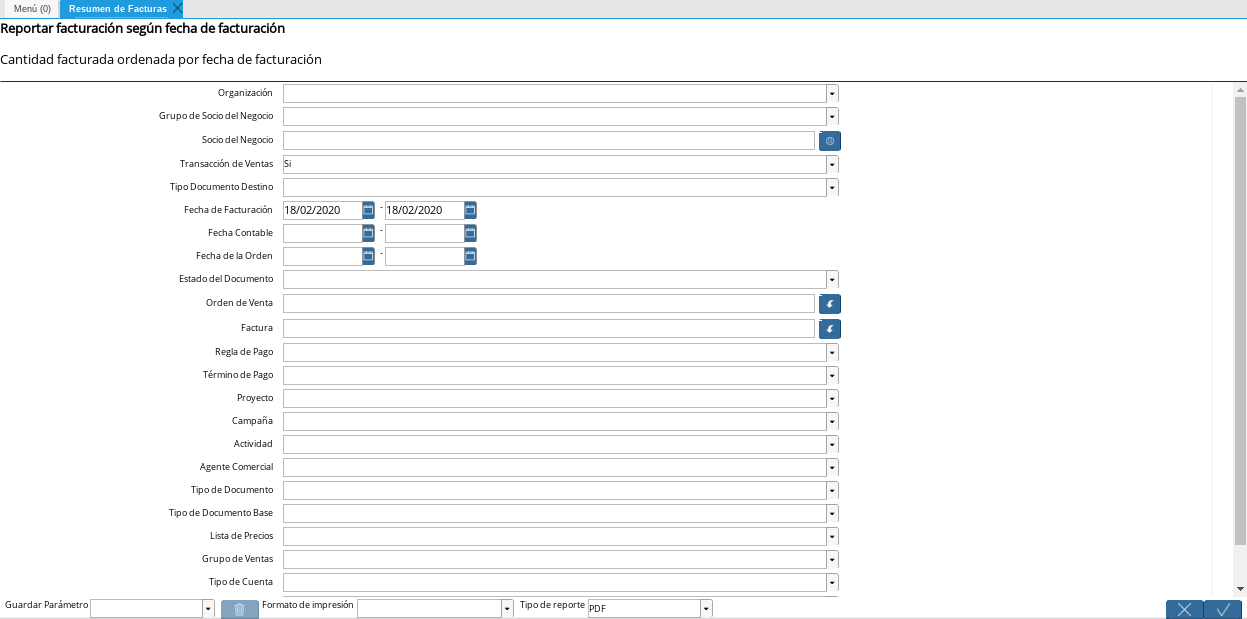Open the Formato de impresión dropdown
The height and width of the screenshot is (619, 1247).
click(x=507, y=609)
